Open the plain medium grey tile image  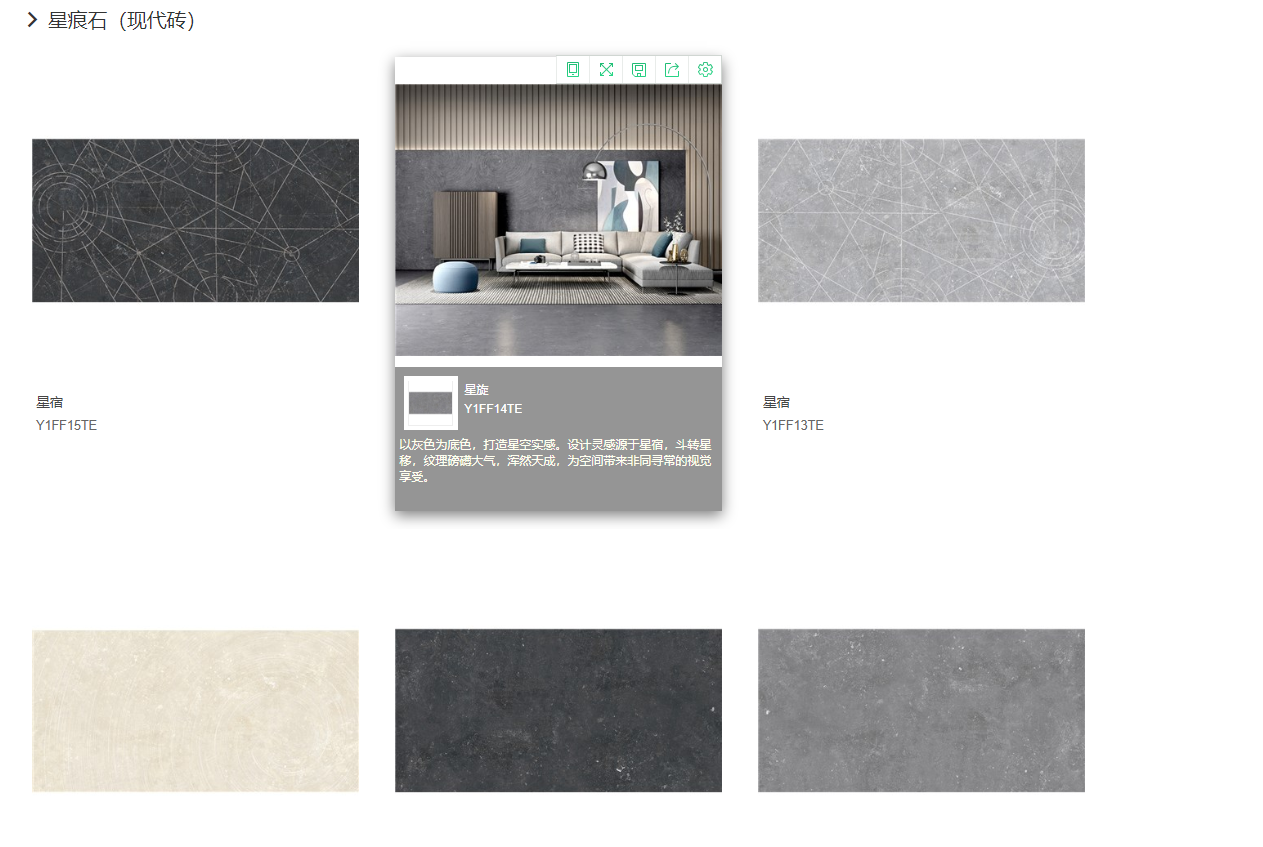tap(921, 711)
